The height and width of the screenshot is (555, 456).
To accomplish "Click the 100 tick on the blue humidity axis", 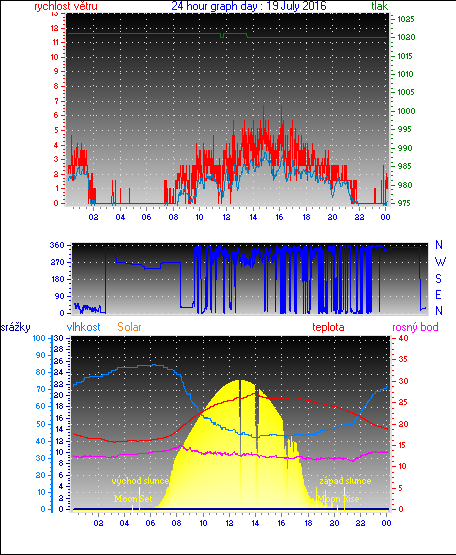I will pyautogui.click(x=39, y=338).
